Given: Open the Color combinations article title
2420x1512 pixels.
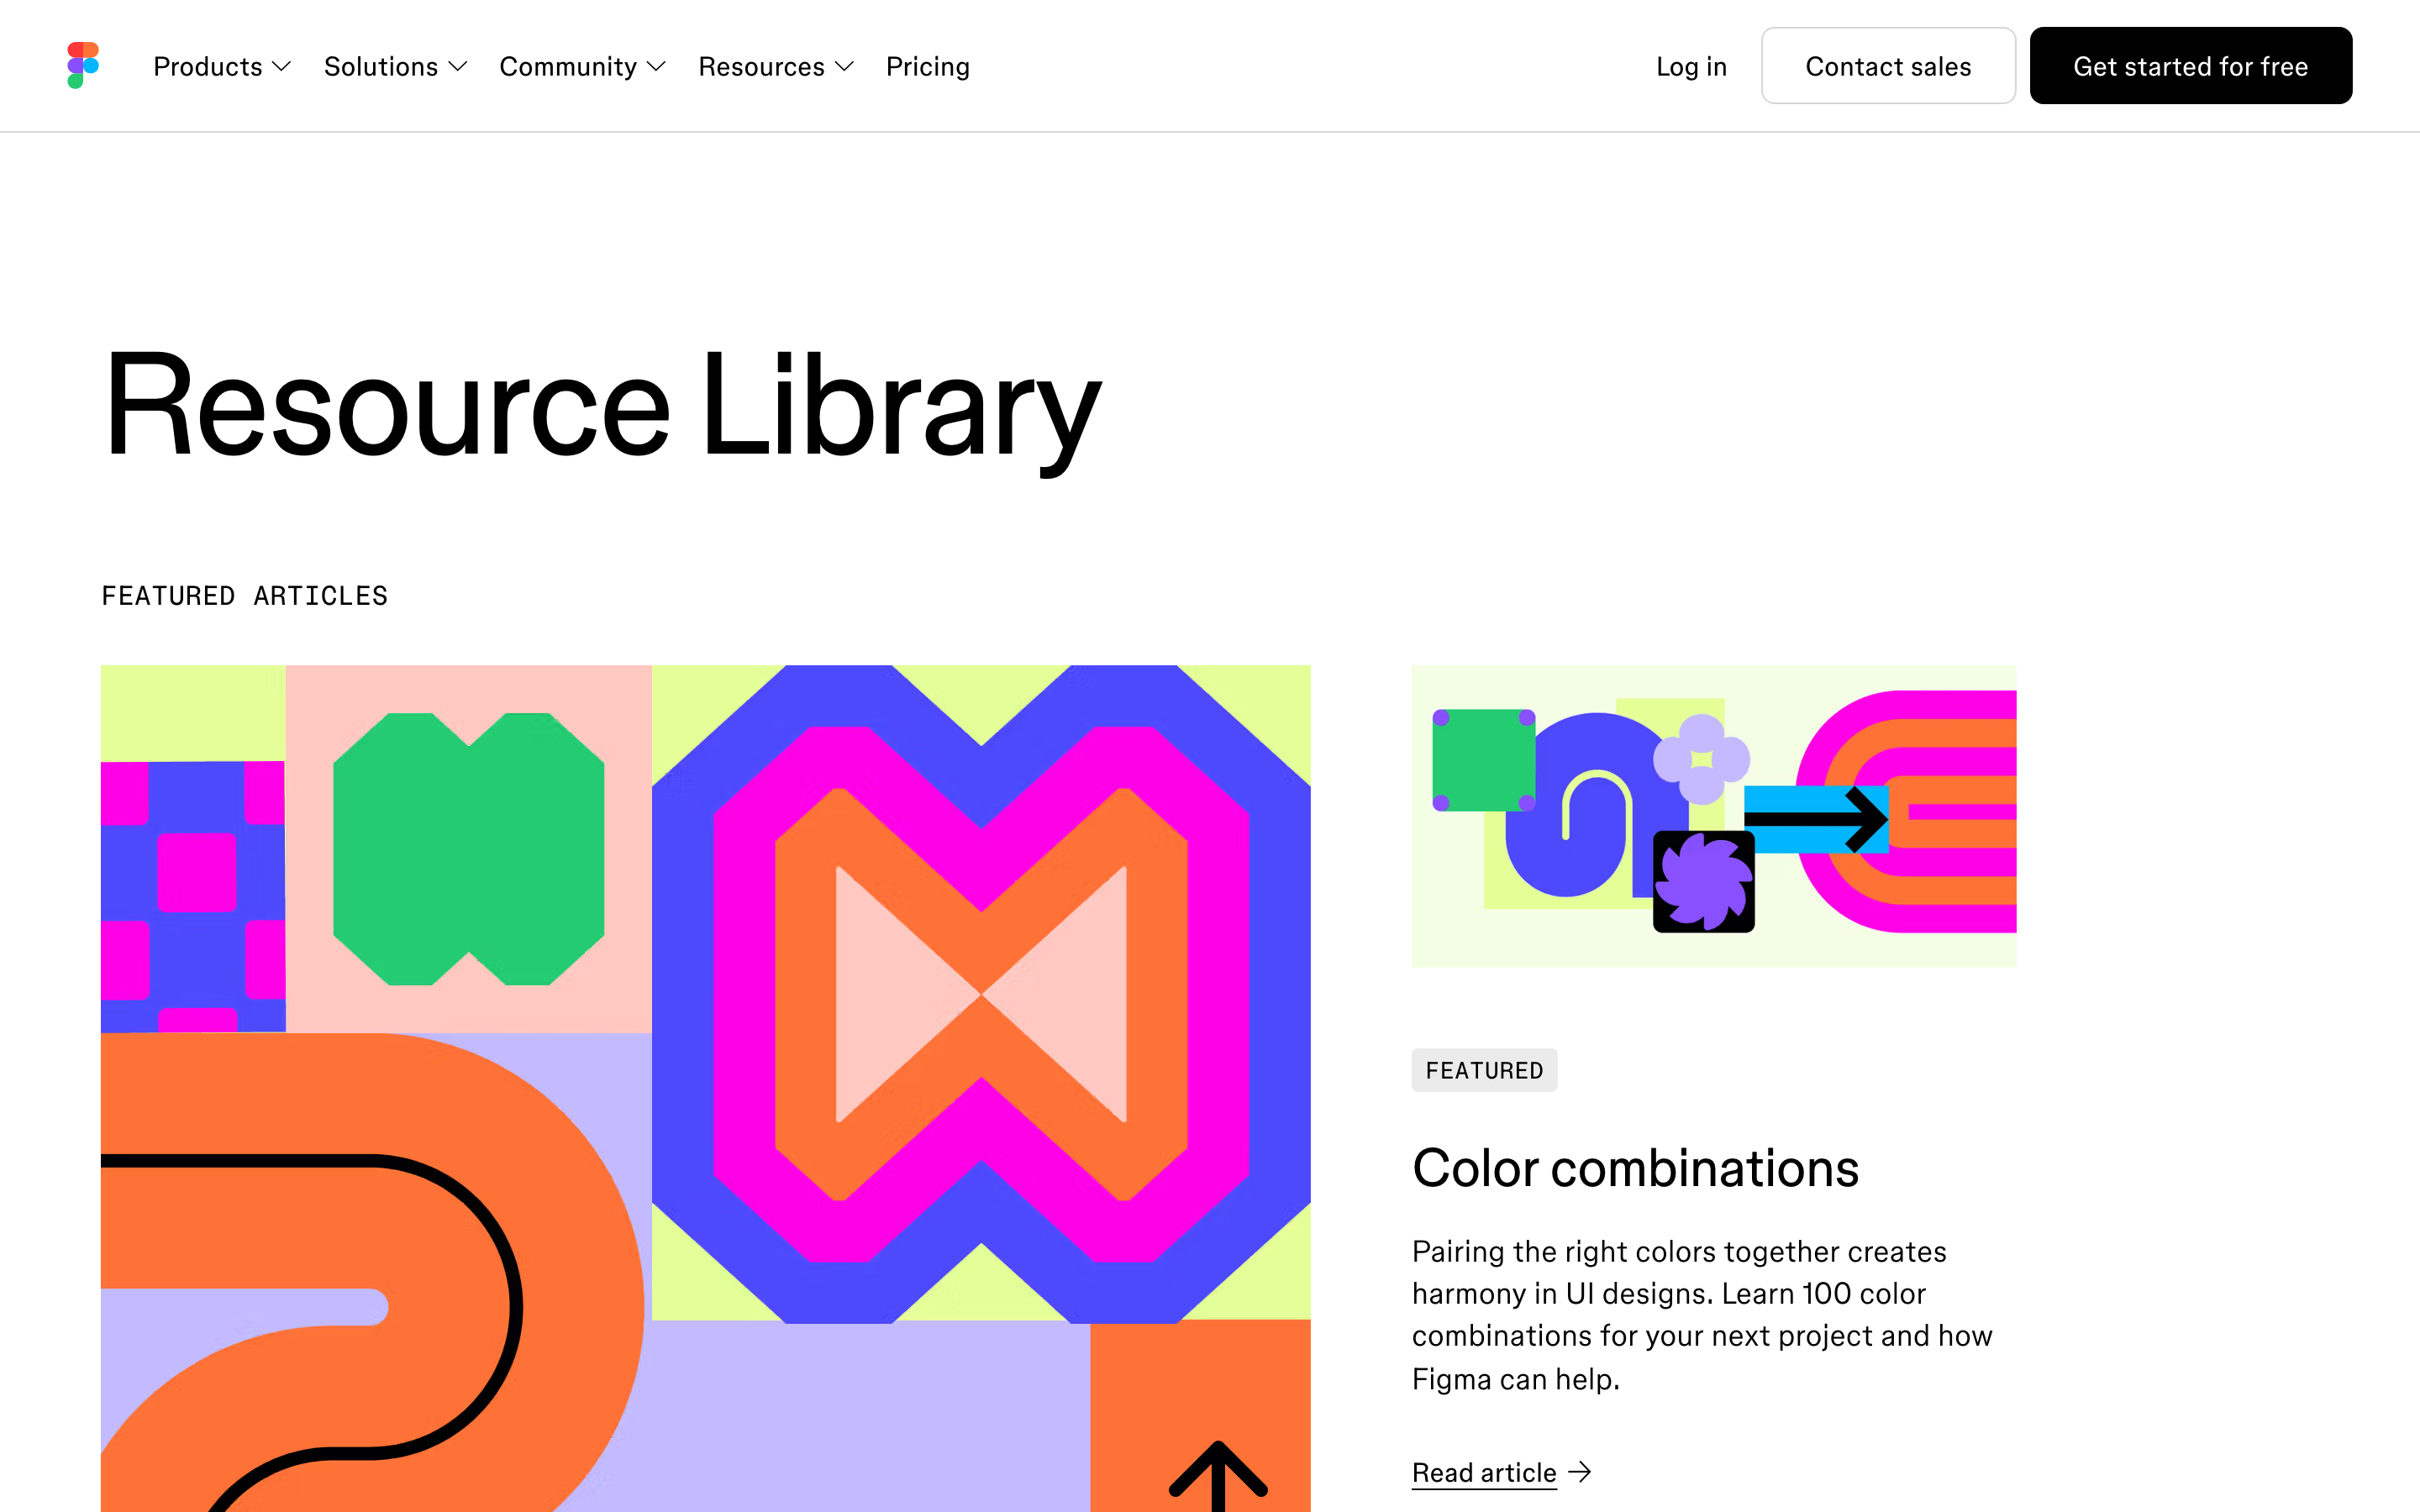Looking at the screenshot, I should (x=1635, y=1168).
